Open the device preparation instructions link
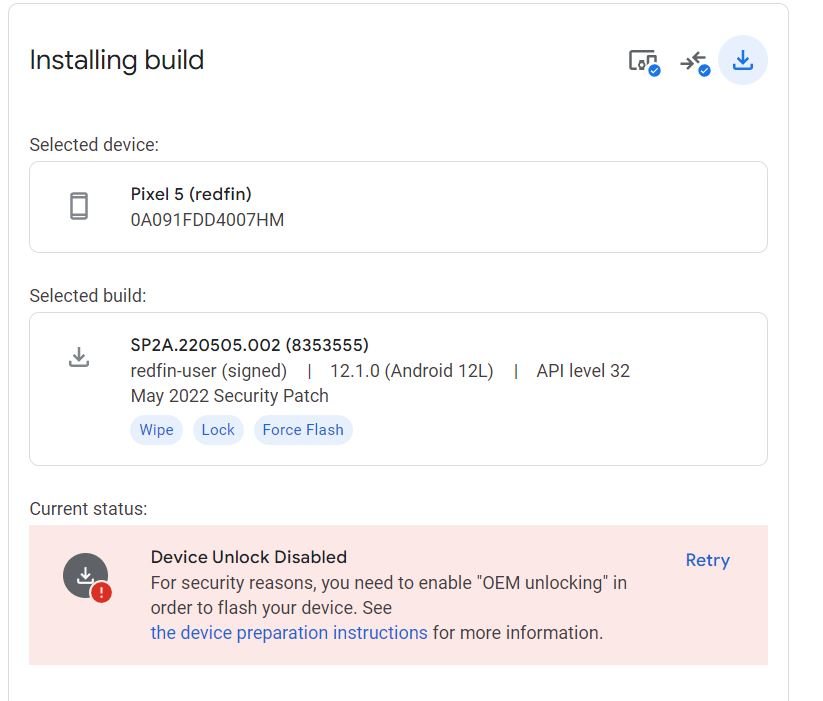This screenshot has height=701, width=823. click(289, 633)
